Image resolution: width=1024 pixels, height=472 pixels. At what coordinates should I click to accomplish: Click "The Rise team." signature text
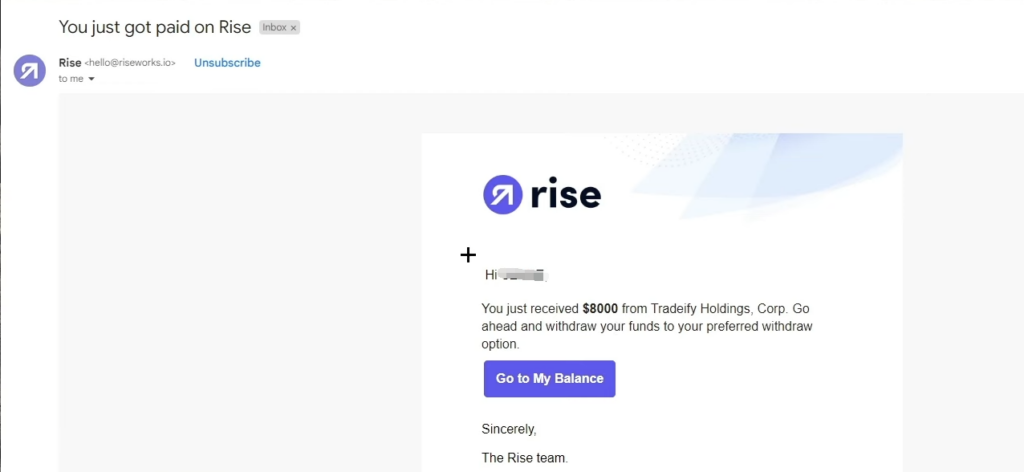point(525,458)
